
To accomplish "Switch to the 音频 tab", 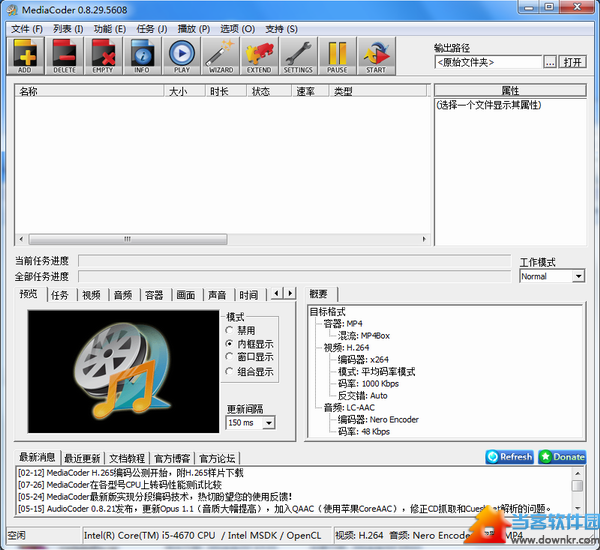I will [x=123, y=295].
